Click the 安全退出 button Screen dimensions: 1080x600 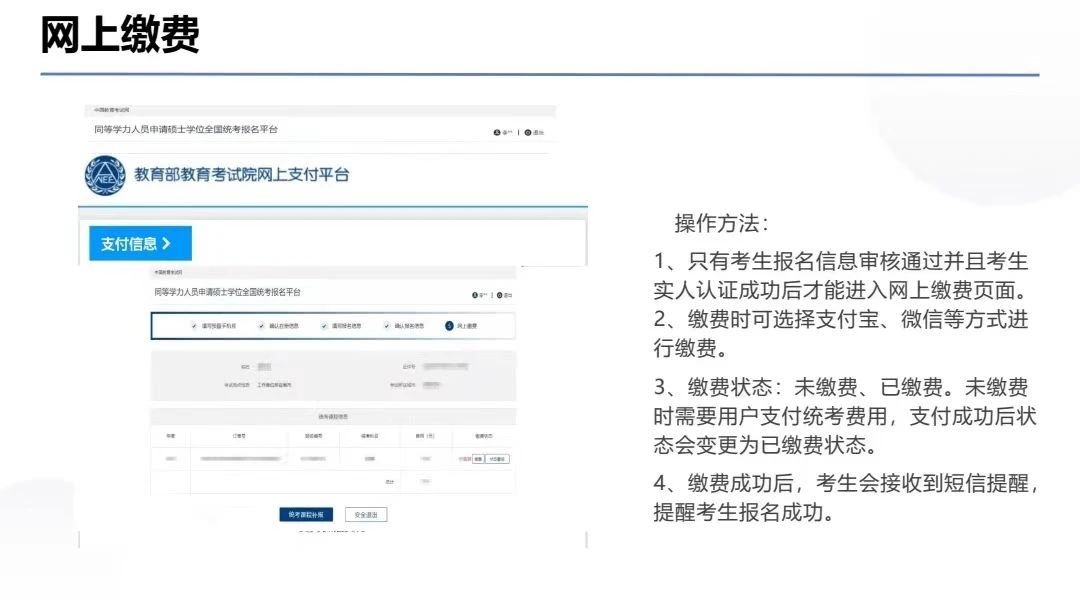click(366, 515)
